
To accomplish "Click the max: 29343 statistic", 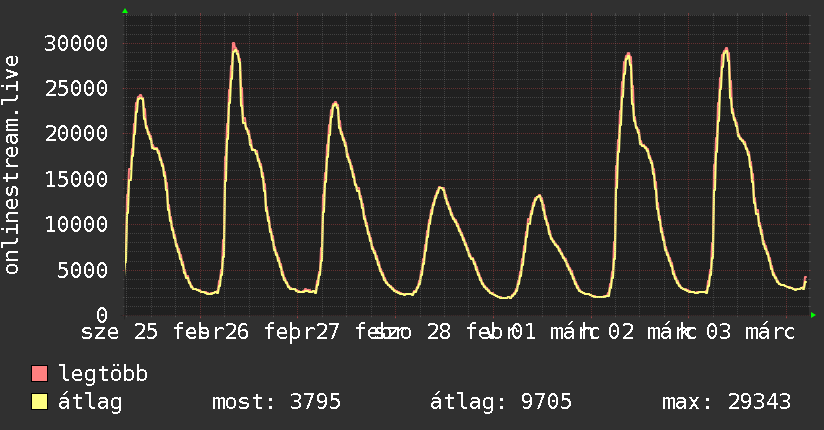I will click(x=726, y=402).
